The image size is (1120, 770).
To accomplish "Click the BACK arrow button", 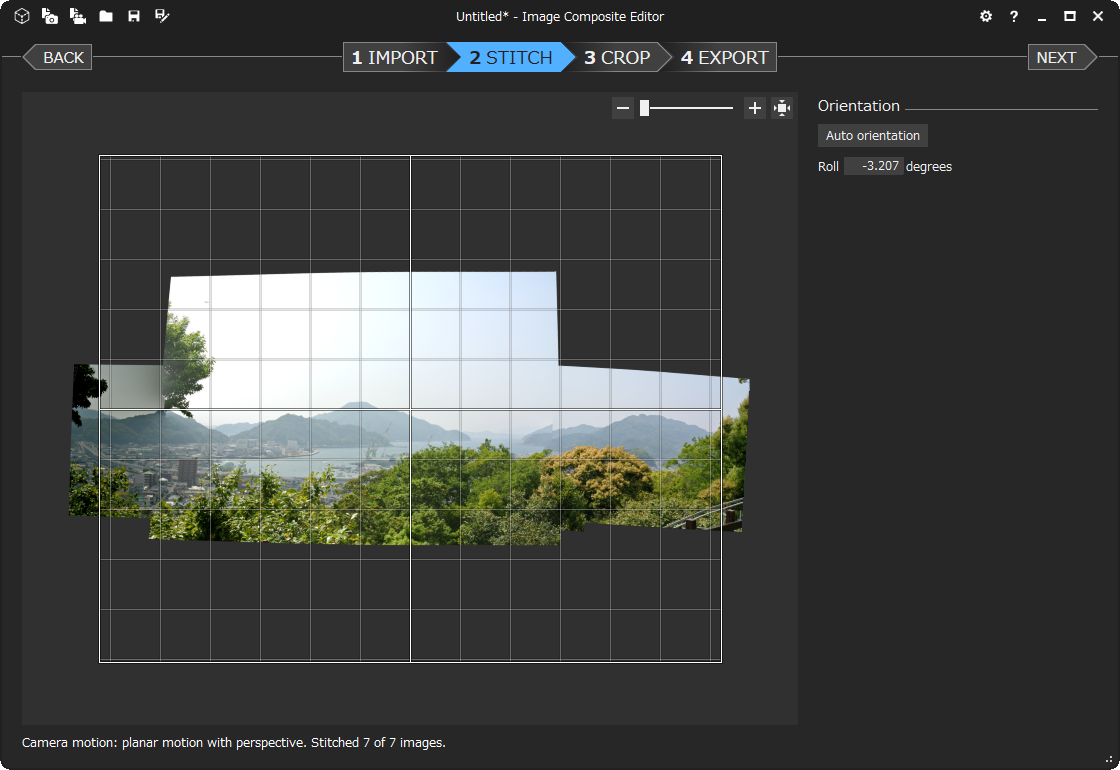I will coord(58,57).
